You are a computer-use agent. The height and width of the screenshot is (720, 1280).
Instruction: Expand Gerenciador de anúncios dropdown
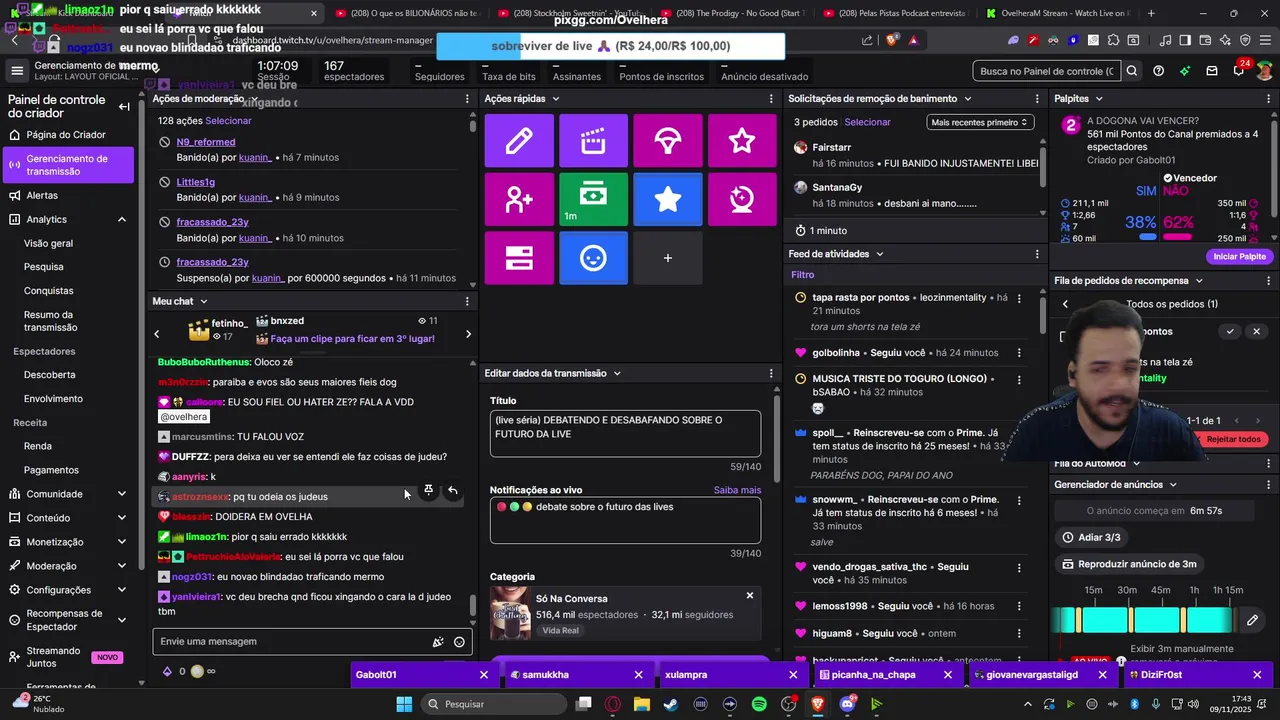(x=1173, y=485)
